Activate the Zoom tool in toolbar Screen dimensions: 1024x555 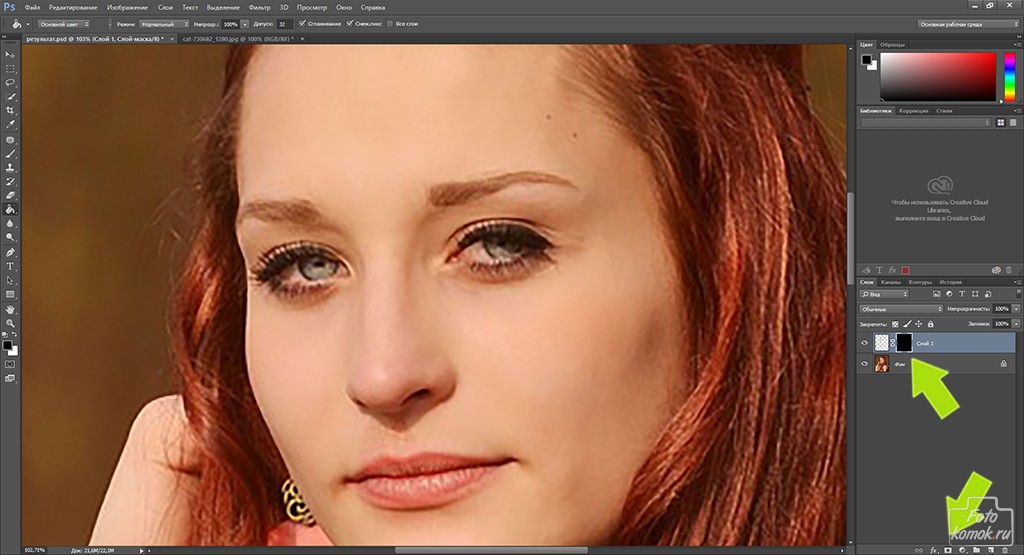click(10, 324)
